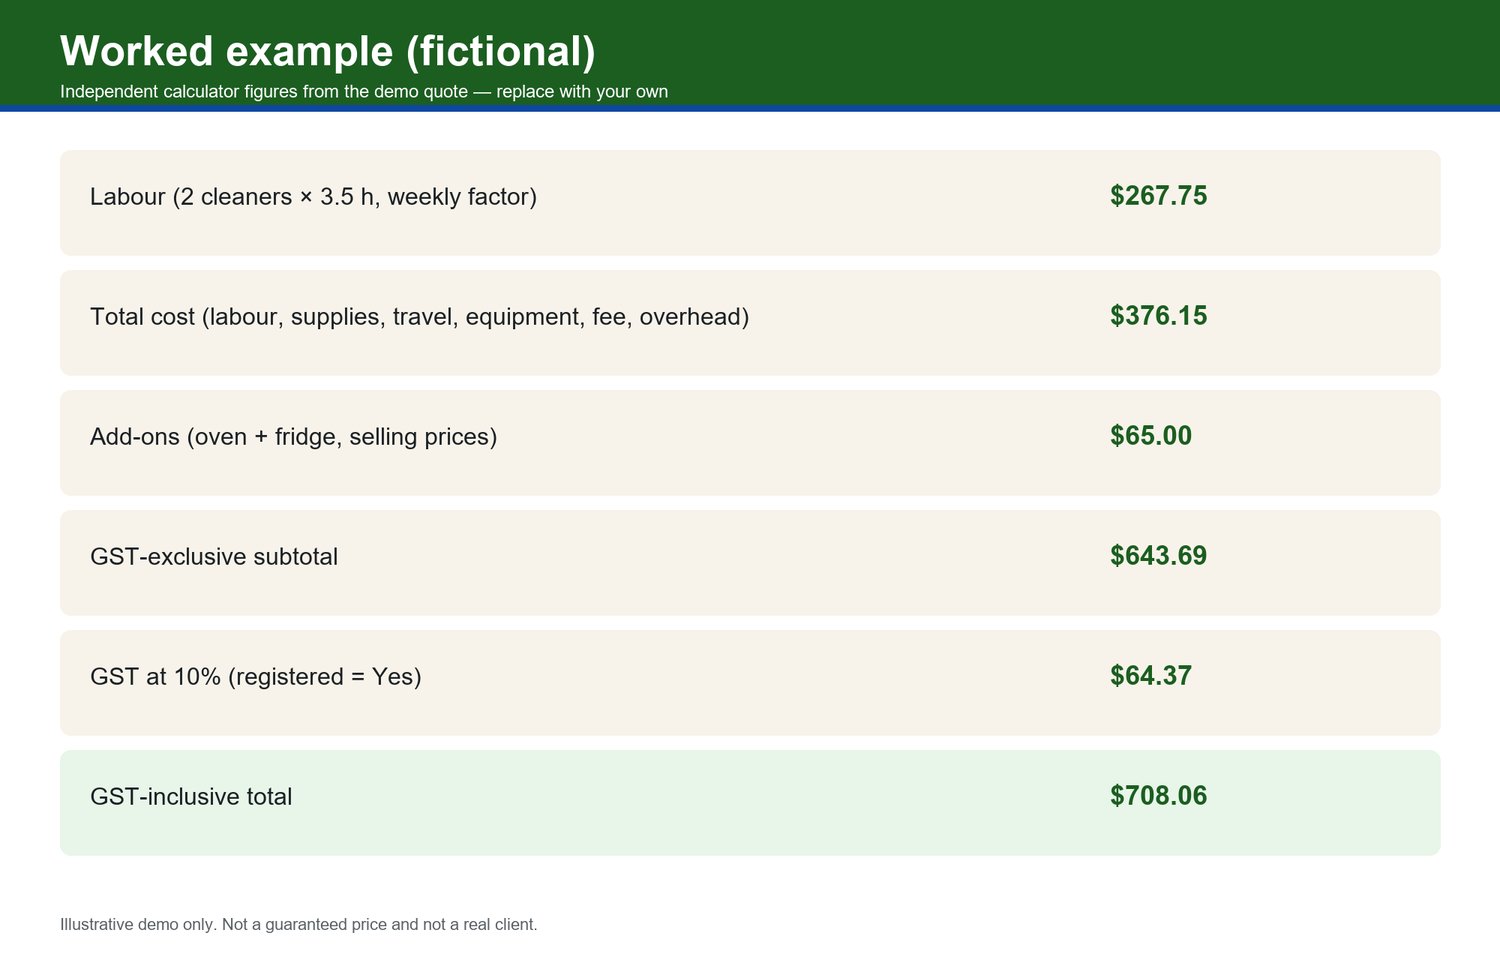1500x978 pixels.
Task: Select the $267.75 labour amount
Action: point(1158,196)
